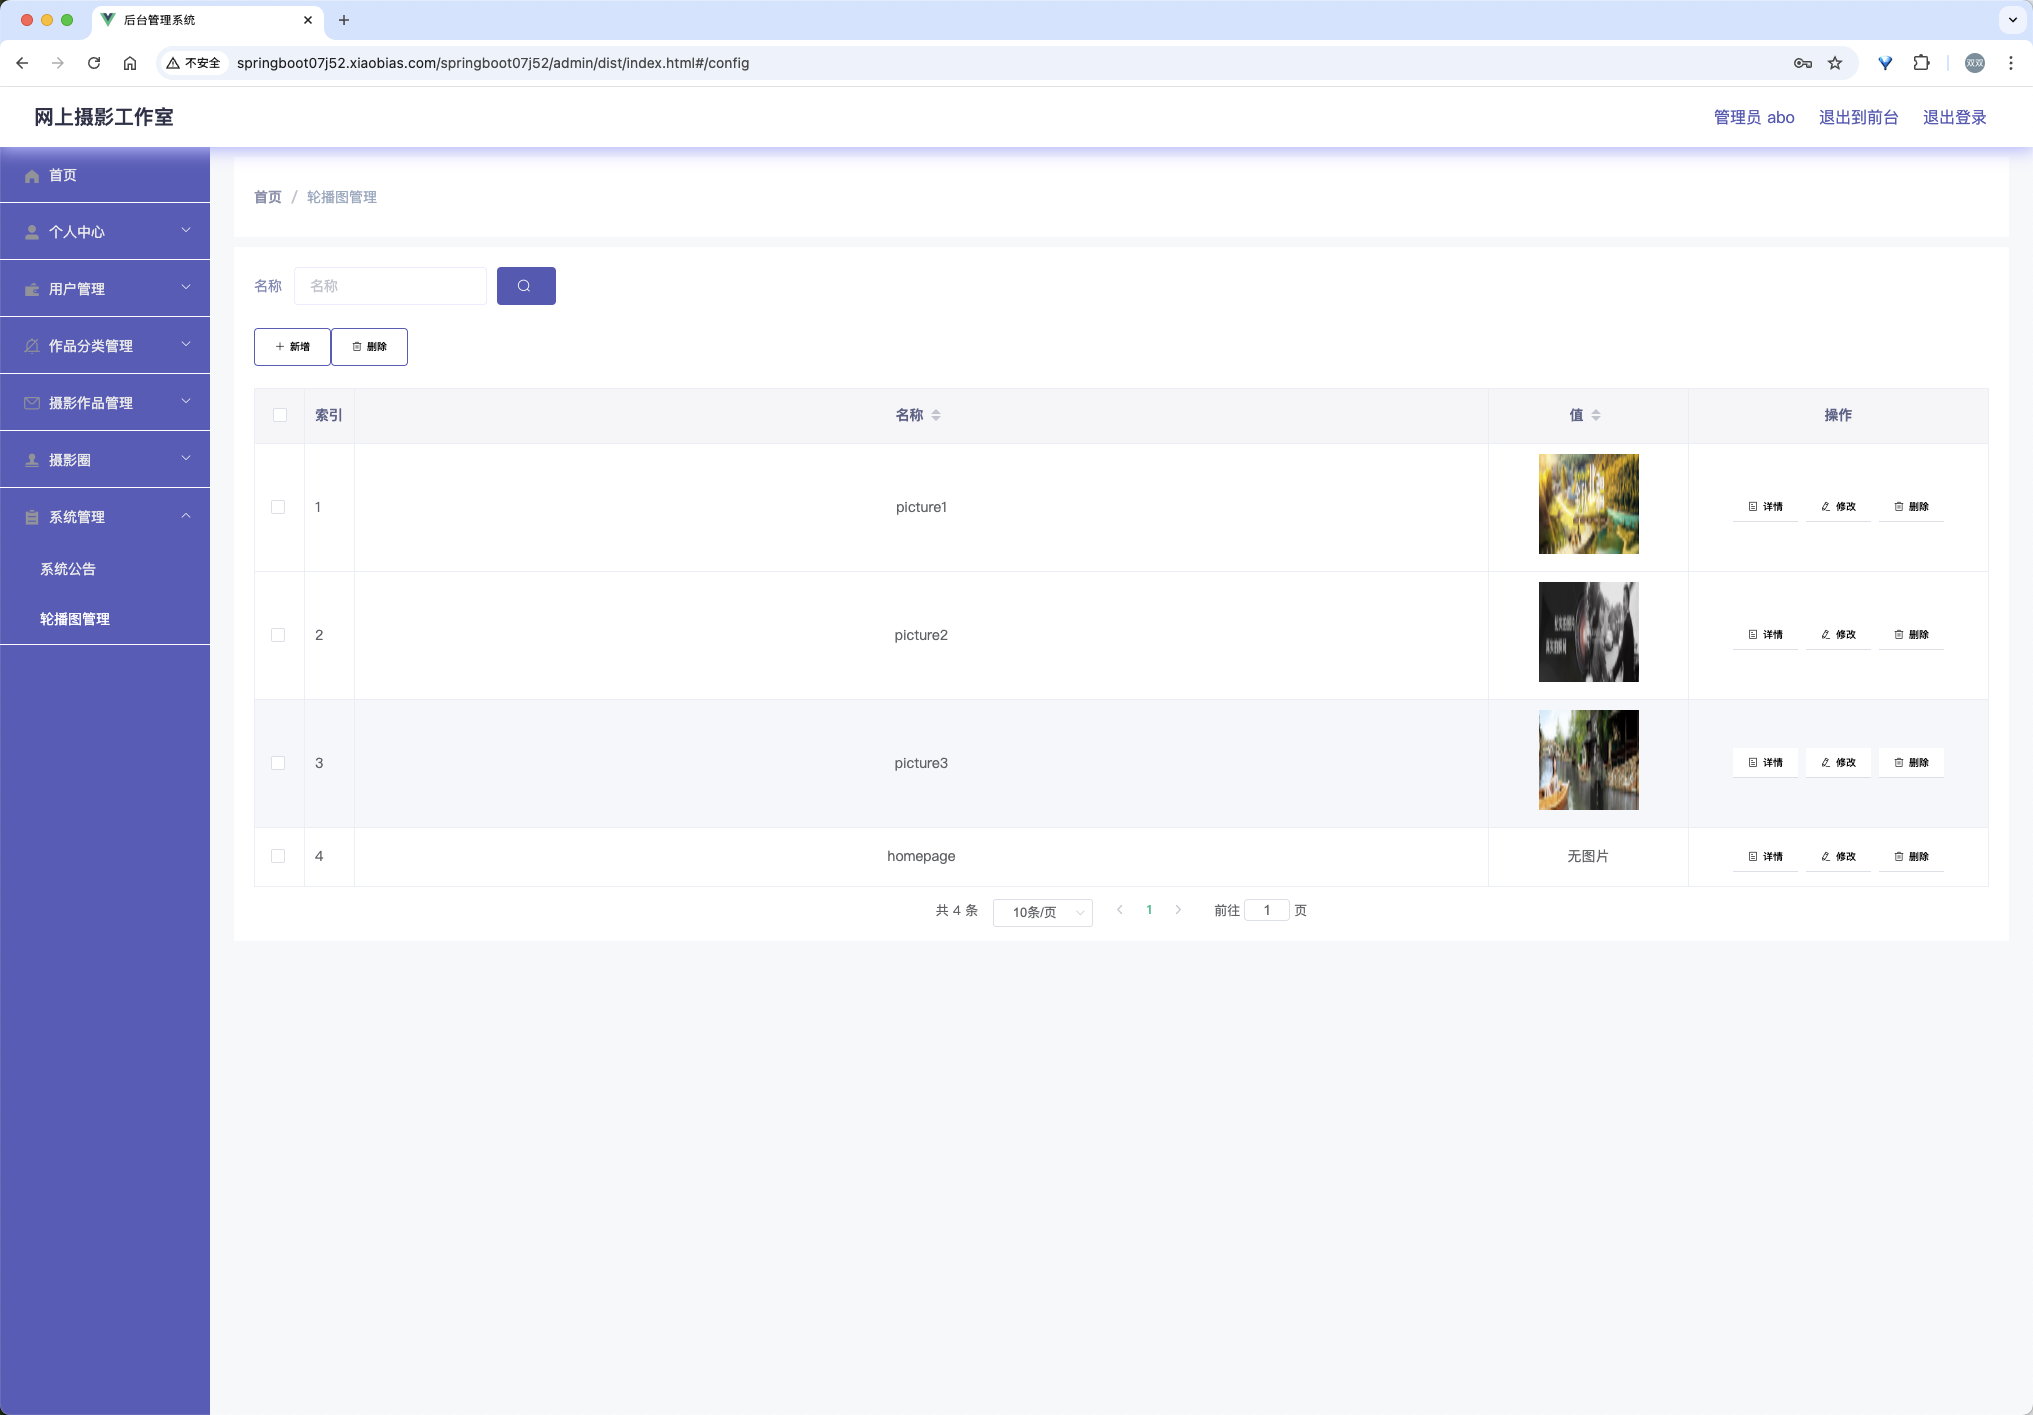Collapse 系统管理 sidebar menu
Viewport: 2033px width, 1415px height.
[x=105, y=517]
